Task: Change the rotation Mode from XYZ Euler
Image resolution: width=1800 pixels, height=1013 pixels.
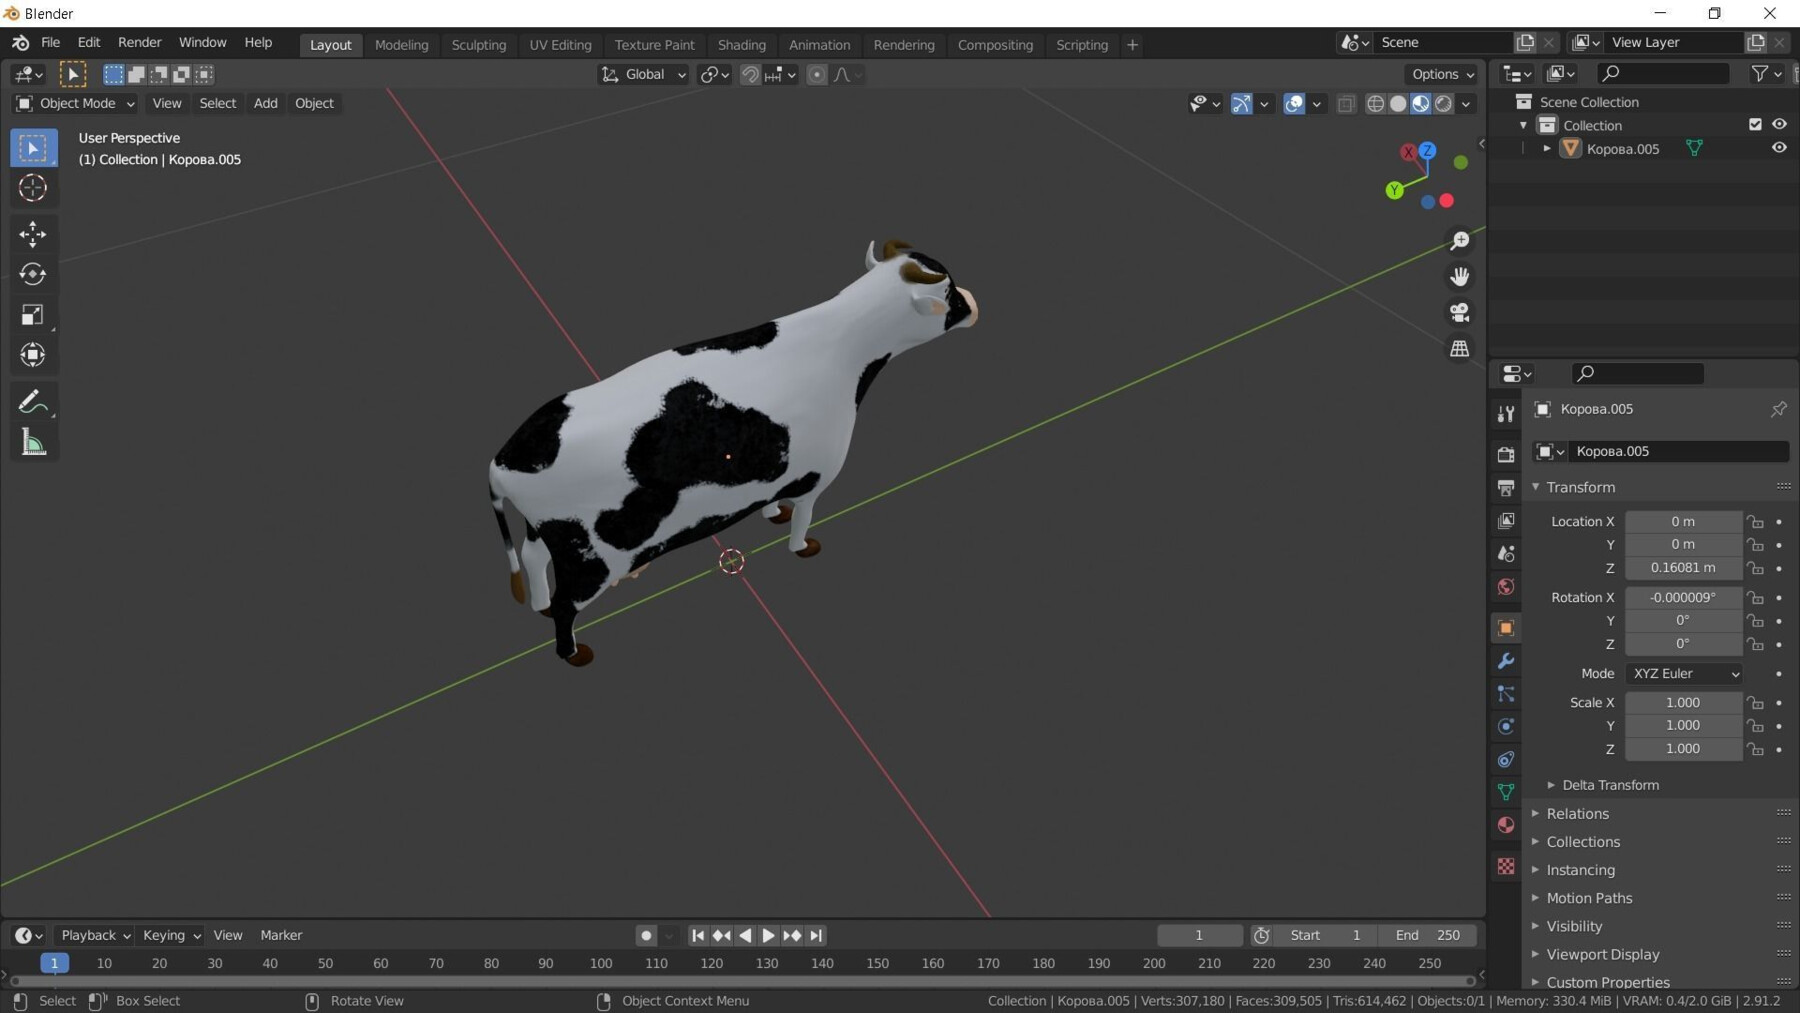Action: pos(1684,673)
